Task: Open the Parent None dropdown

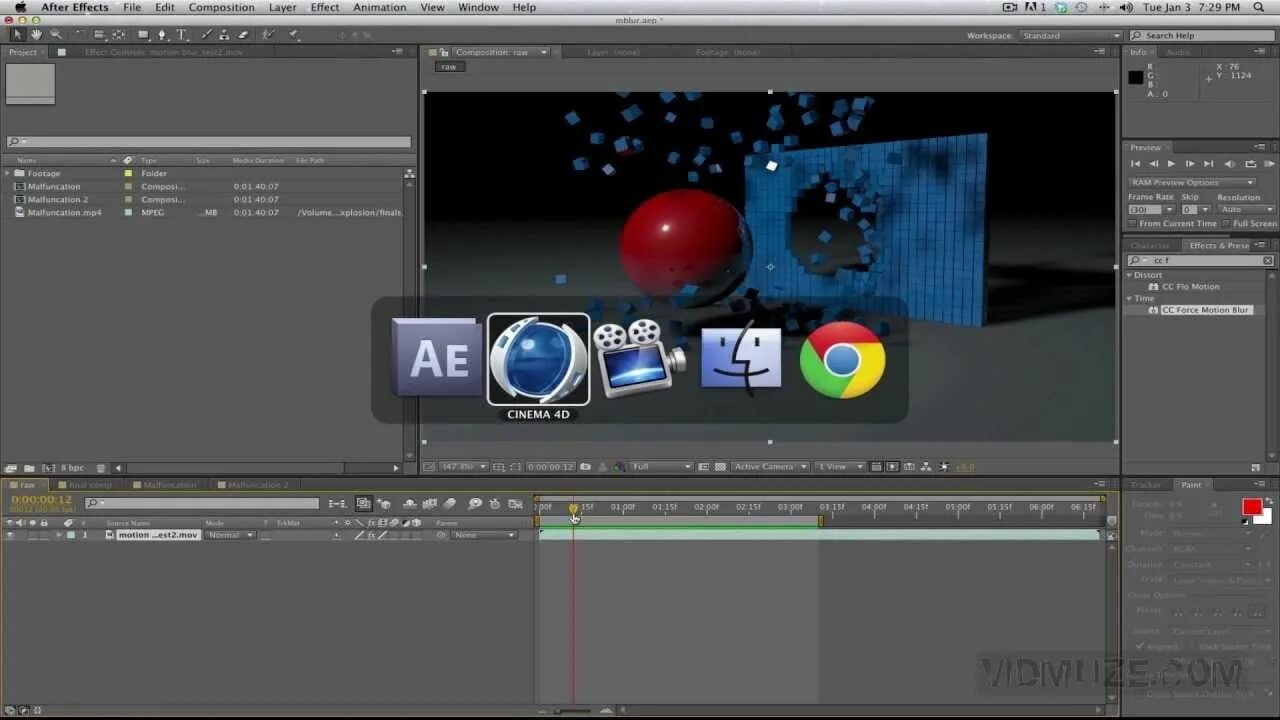Action: click(x=484, y=535)
